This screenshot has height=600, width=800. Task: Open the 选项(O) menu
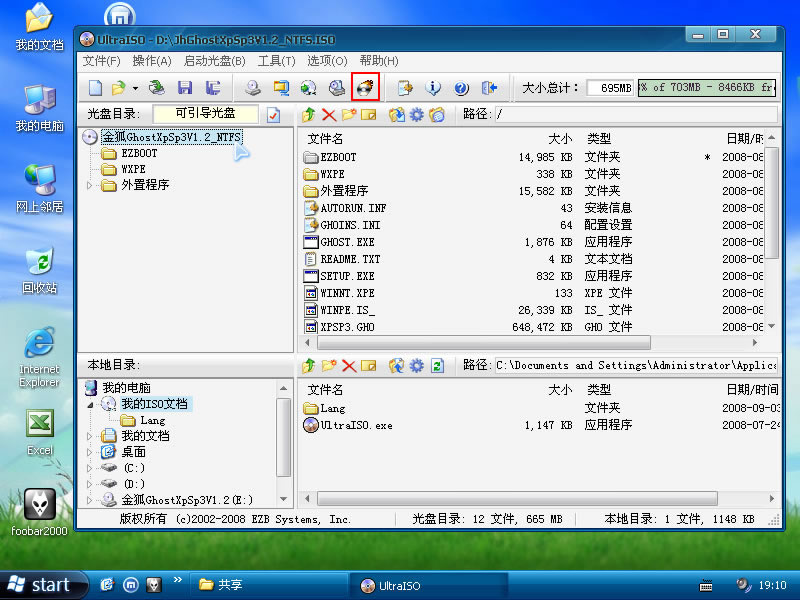[327, 61]
